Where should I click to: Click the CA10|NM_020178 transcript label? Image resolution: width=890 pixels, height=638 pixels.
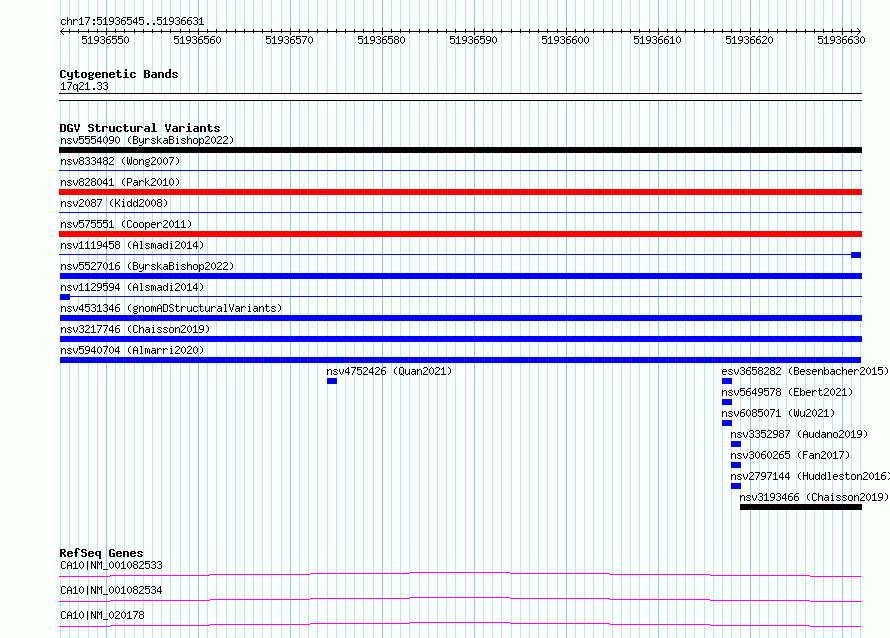pyautogui.click(x=102, y=615)
